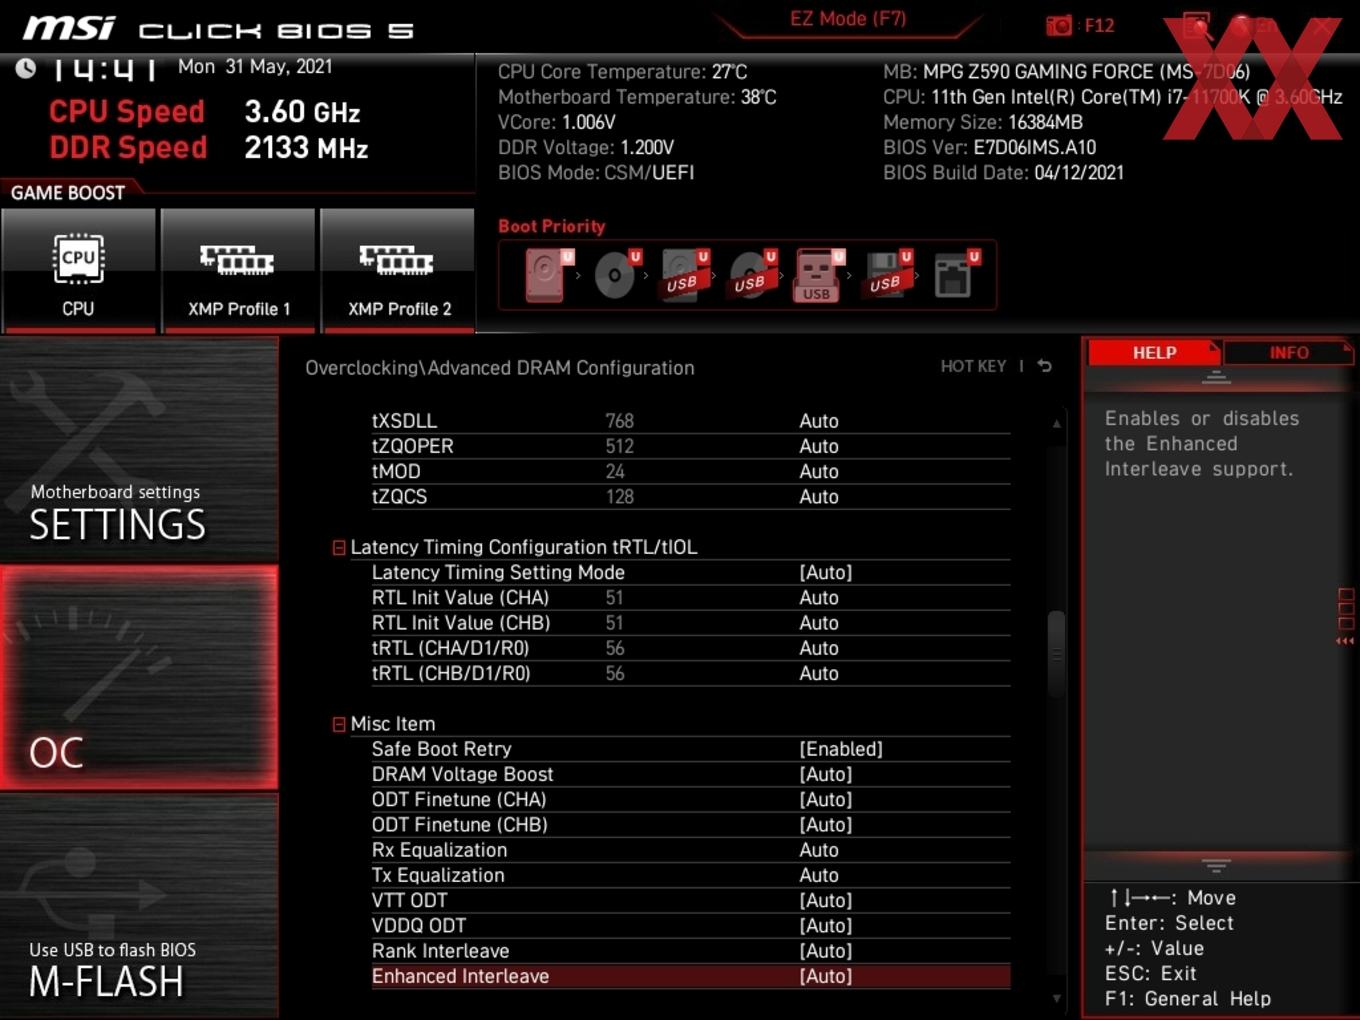Select the USB floppy boot device icon
Screen dimensions: 1360x1020
click(x=887, y=275)
